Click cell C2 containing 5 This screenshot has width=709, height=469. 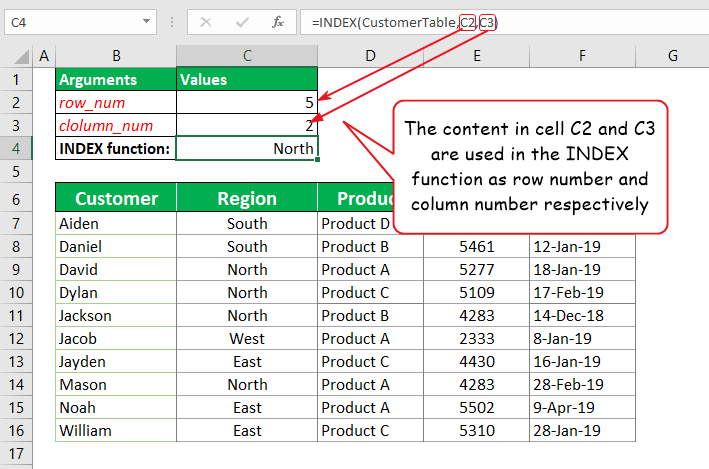point(247,102)
